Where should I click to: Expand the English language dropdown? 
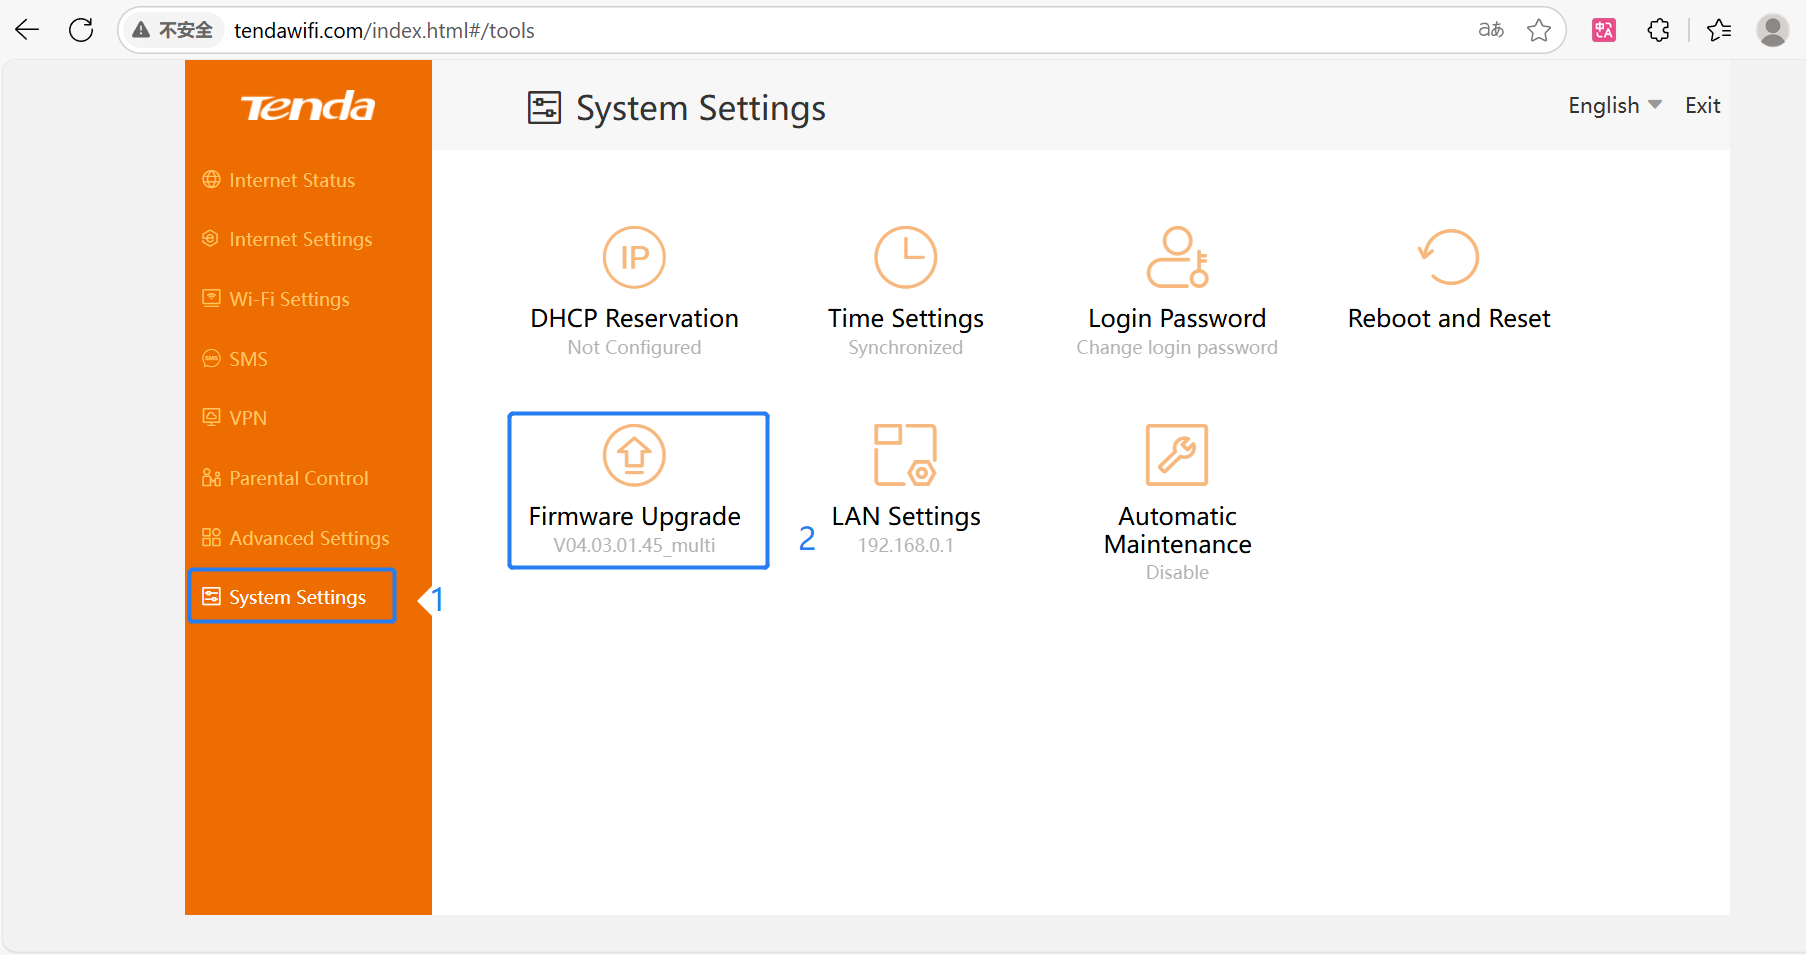click(1614, 106)
